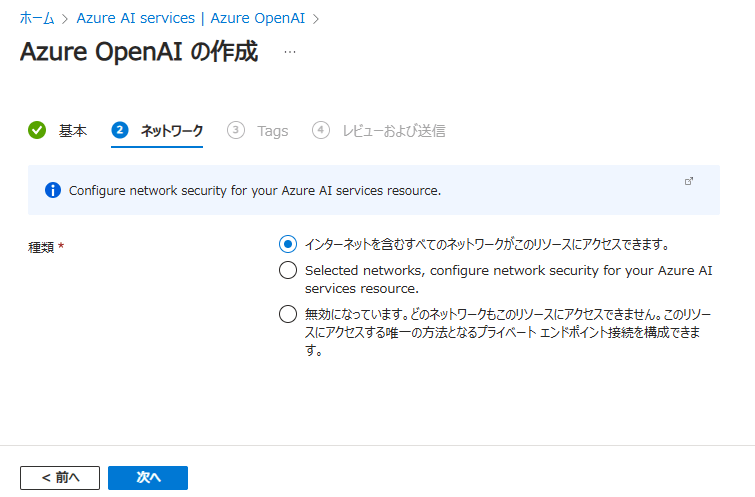Click breadcrumb chevron after ホーム
The image size is (755, 497).
[x=65, y=19]
